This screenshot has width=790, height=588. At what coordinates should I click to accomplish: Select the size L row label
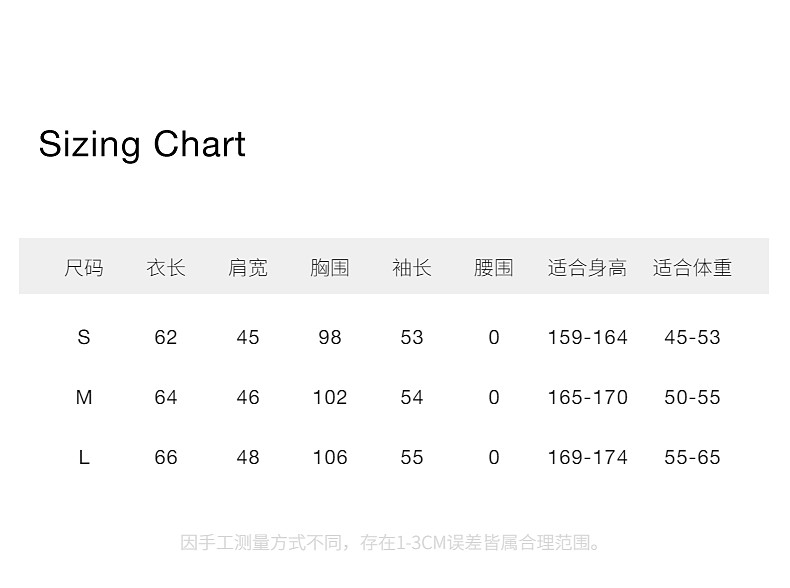coord(84,458)
